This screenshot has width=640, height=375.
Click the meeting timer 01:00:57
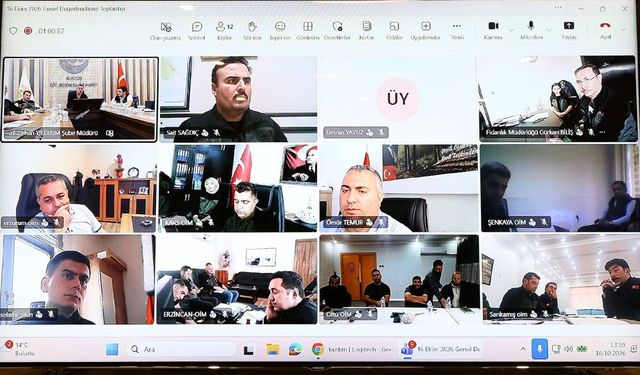click(x=51, y=31)
